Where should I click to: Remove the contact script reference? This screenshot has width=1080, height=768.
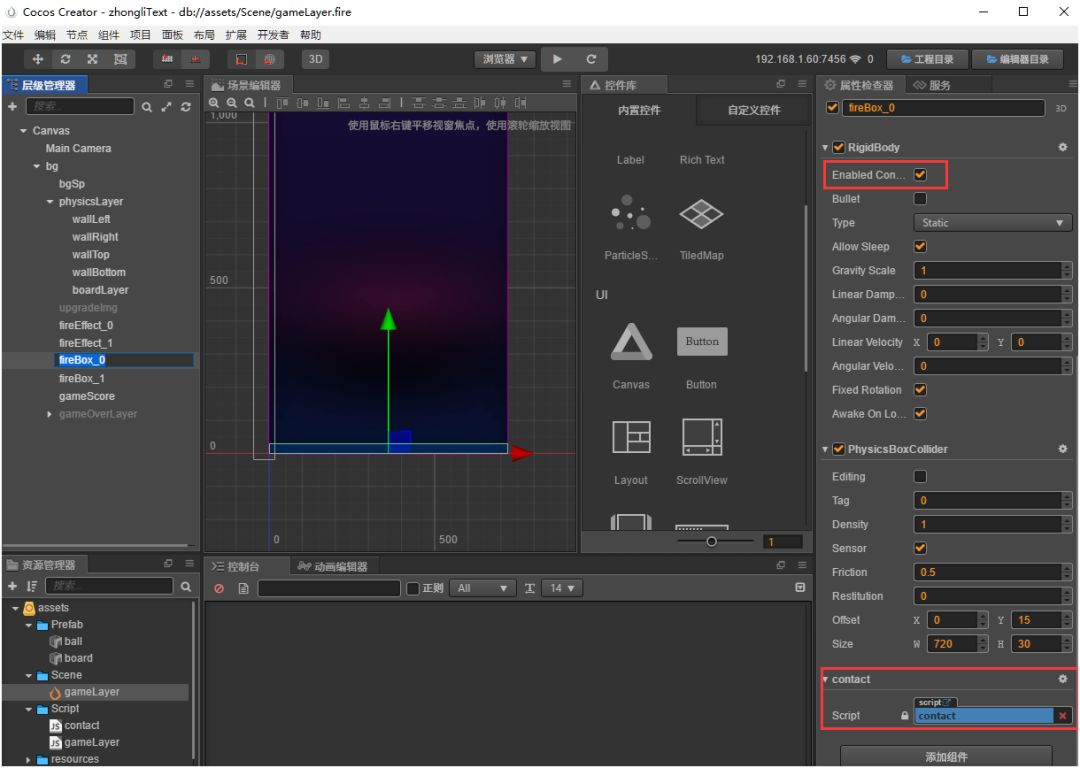[x=1063, y=716]
